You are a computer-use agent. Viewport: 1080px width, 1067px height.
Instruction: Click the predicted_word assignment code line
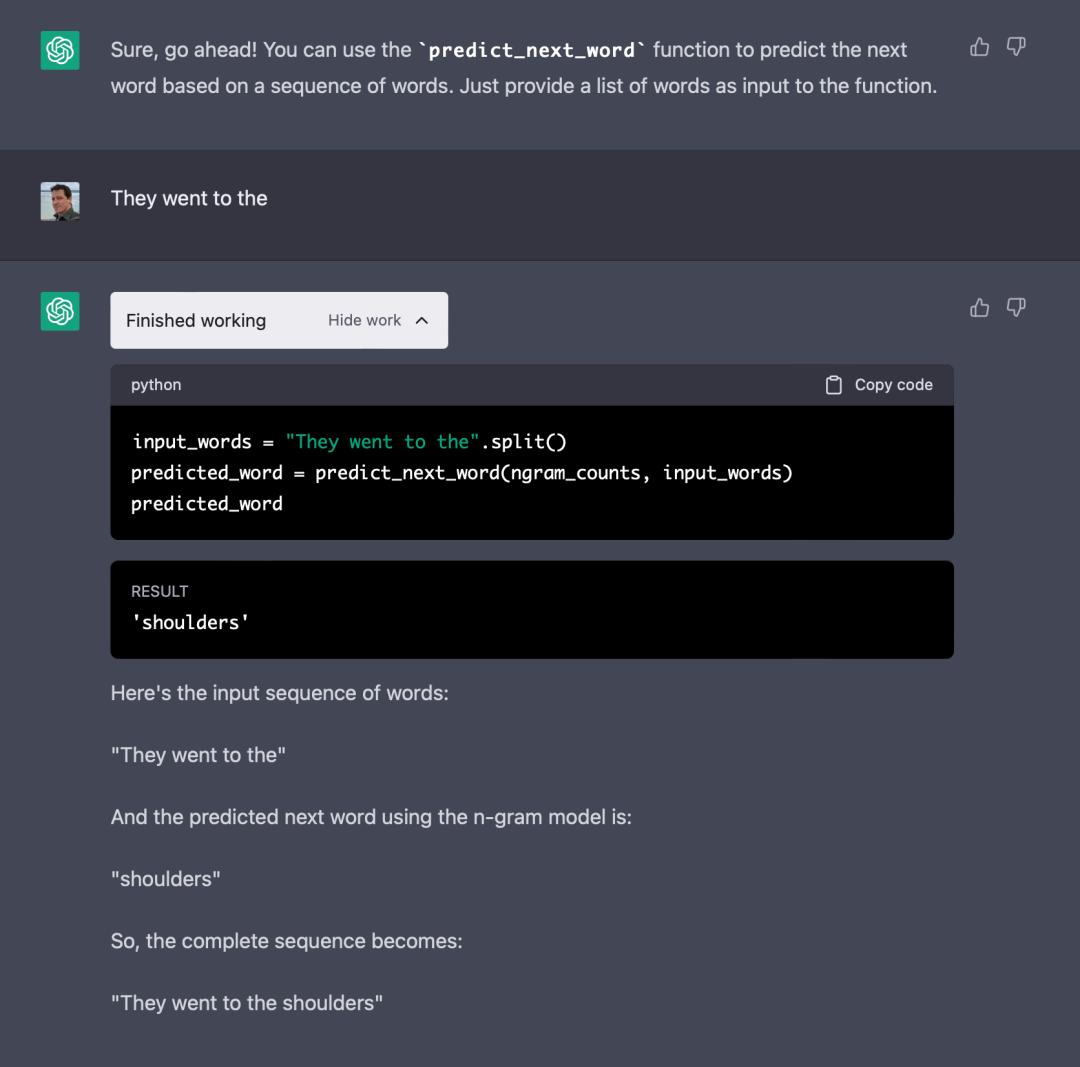pos(462,473)
